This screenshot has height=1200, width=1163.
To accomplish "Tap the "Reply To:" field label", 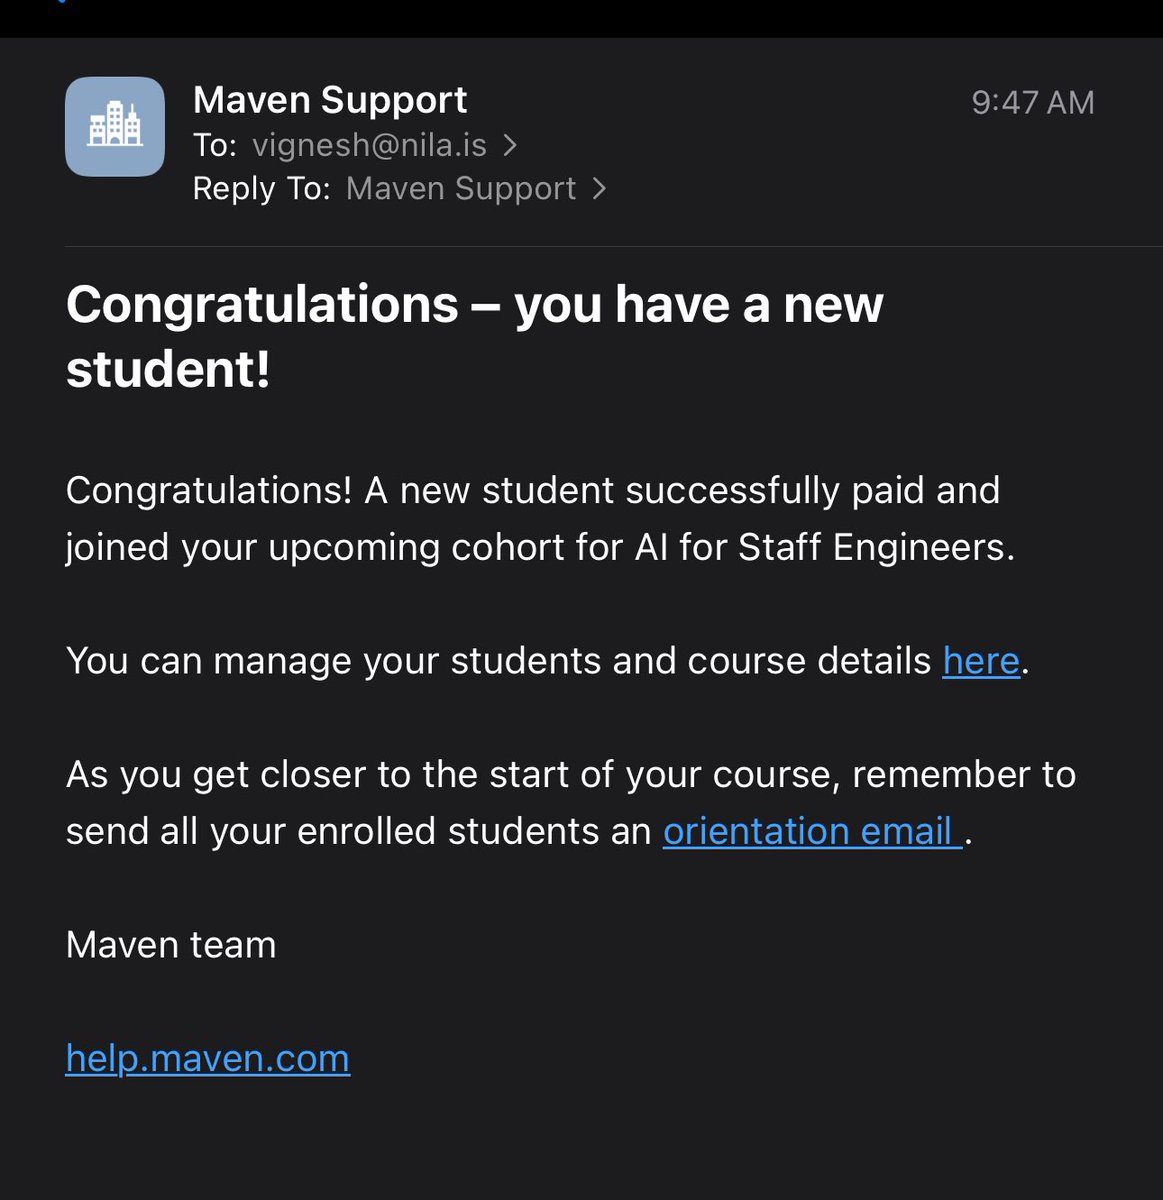I will coord(261,189).
